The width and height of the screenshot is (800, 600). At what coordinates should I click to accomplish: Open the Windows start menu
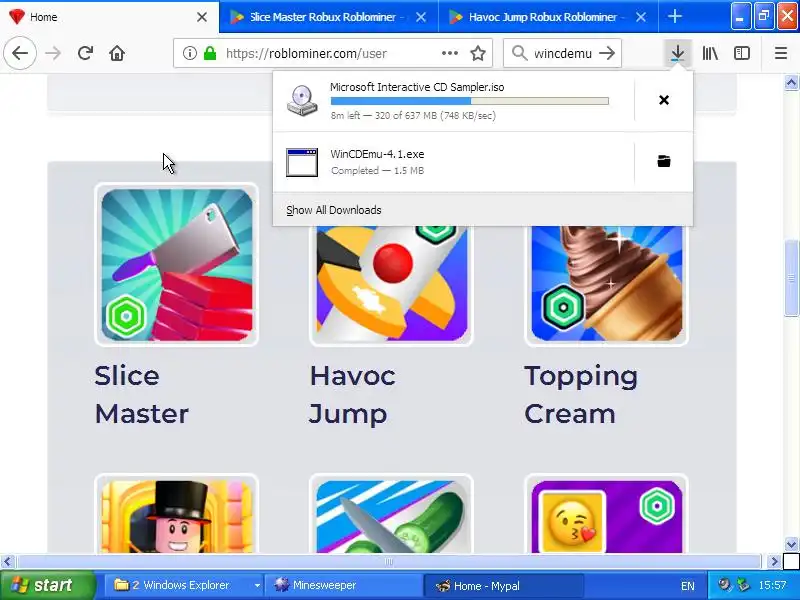[x=47, y=585]
